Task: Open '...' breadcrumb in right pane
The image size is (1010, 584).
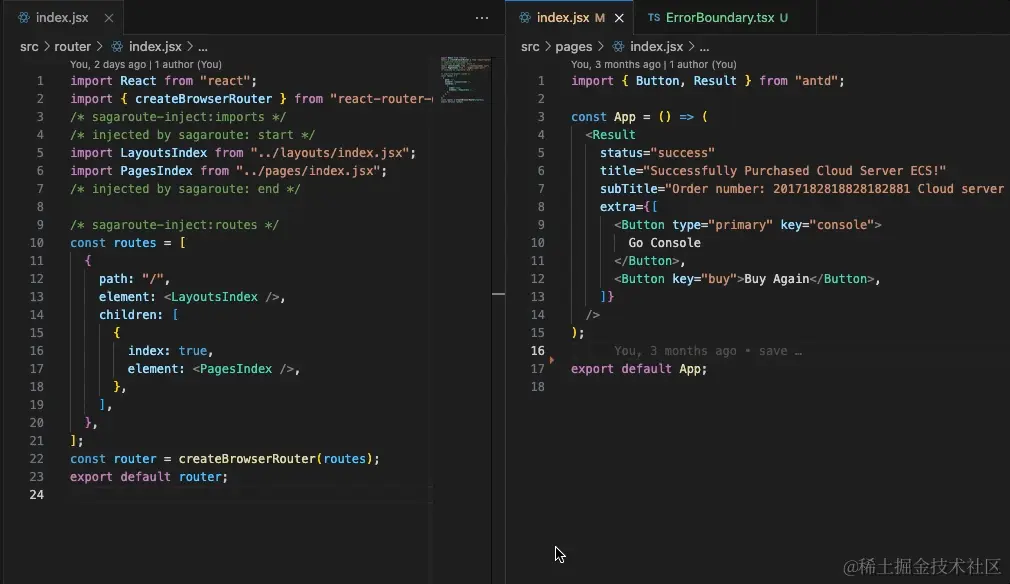Action: coord(704,46)
